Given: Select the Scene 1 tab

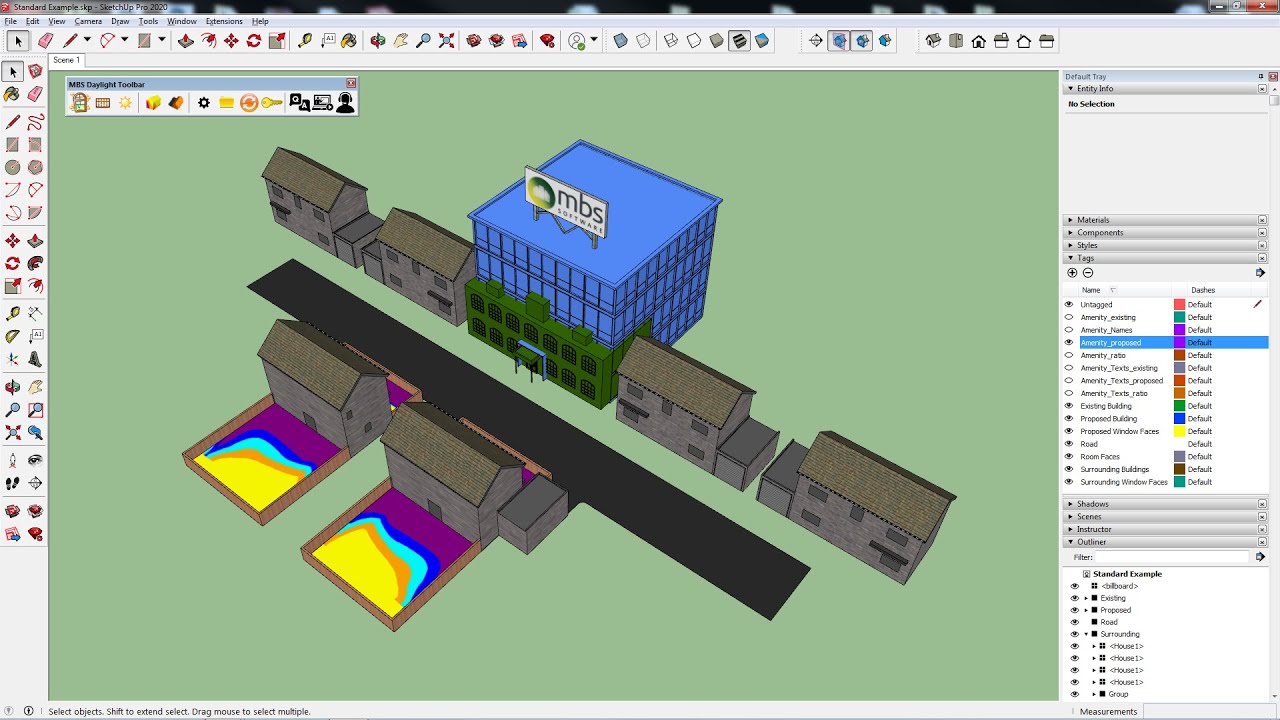Looking at the screenshot, I should click(66, 60).
